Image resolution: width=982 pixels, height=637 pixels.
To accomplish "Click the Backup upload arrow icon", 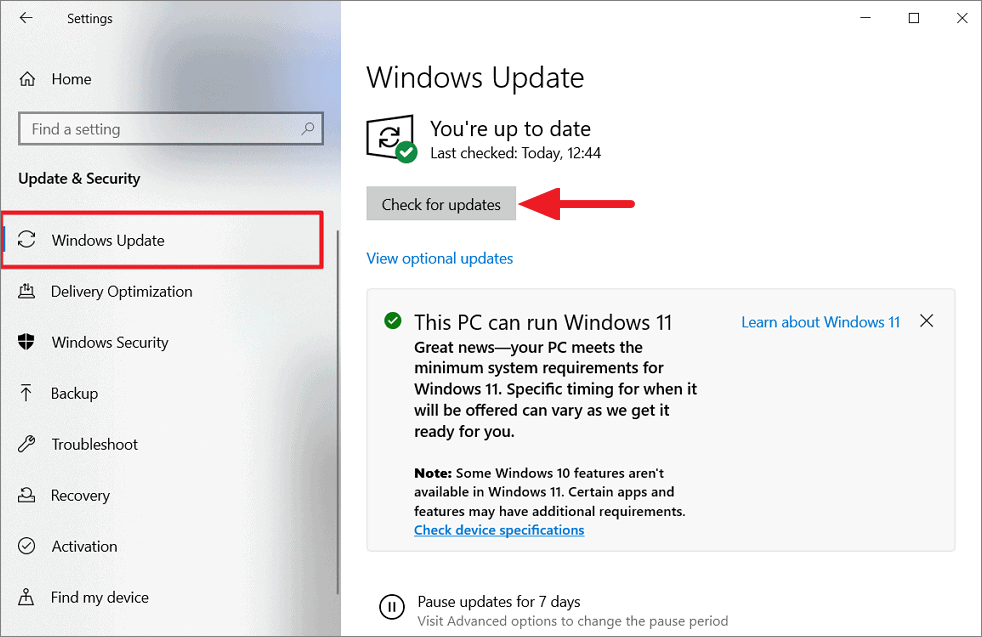I will pos(26,393).
